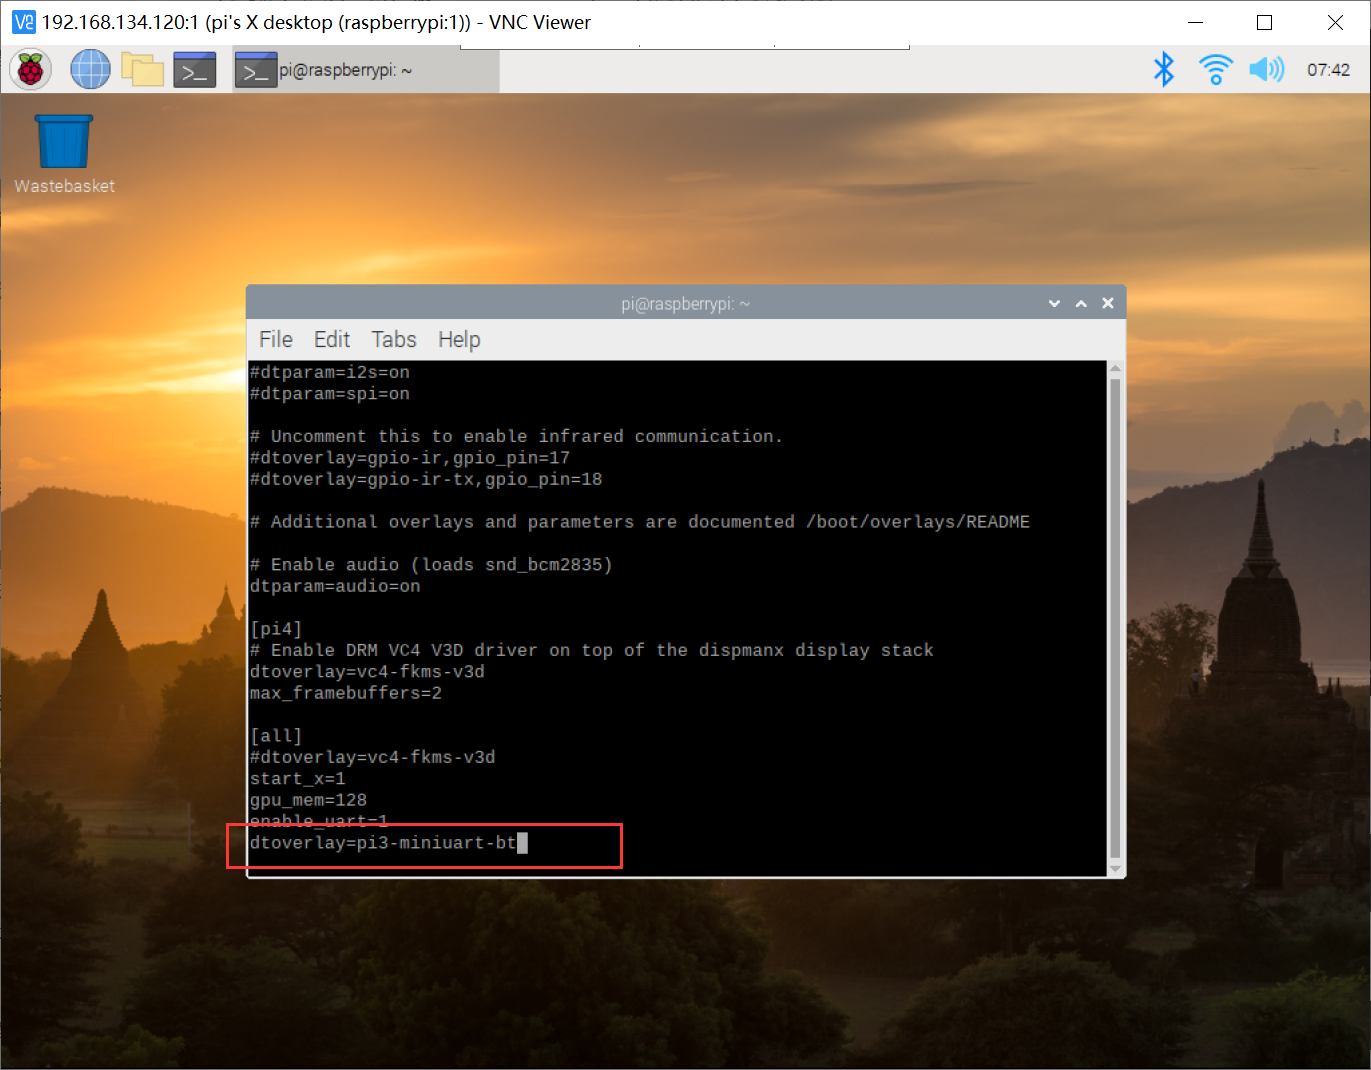Open the File Manager folder icon
Image resolution: width=1371 pixels, height=1070 pixels.
click(x=143, y=70)
